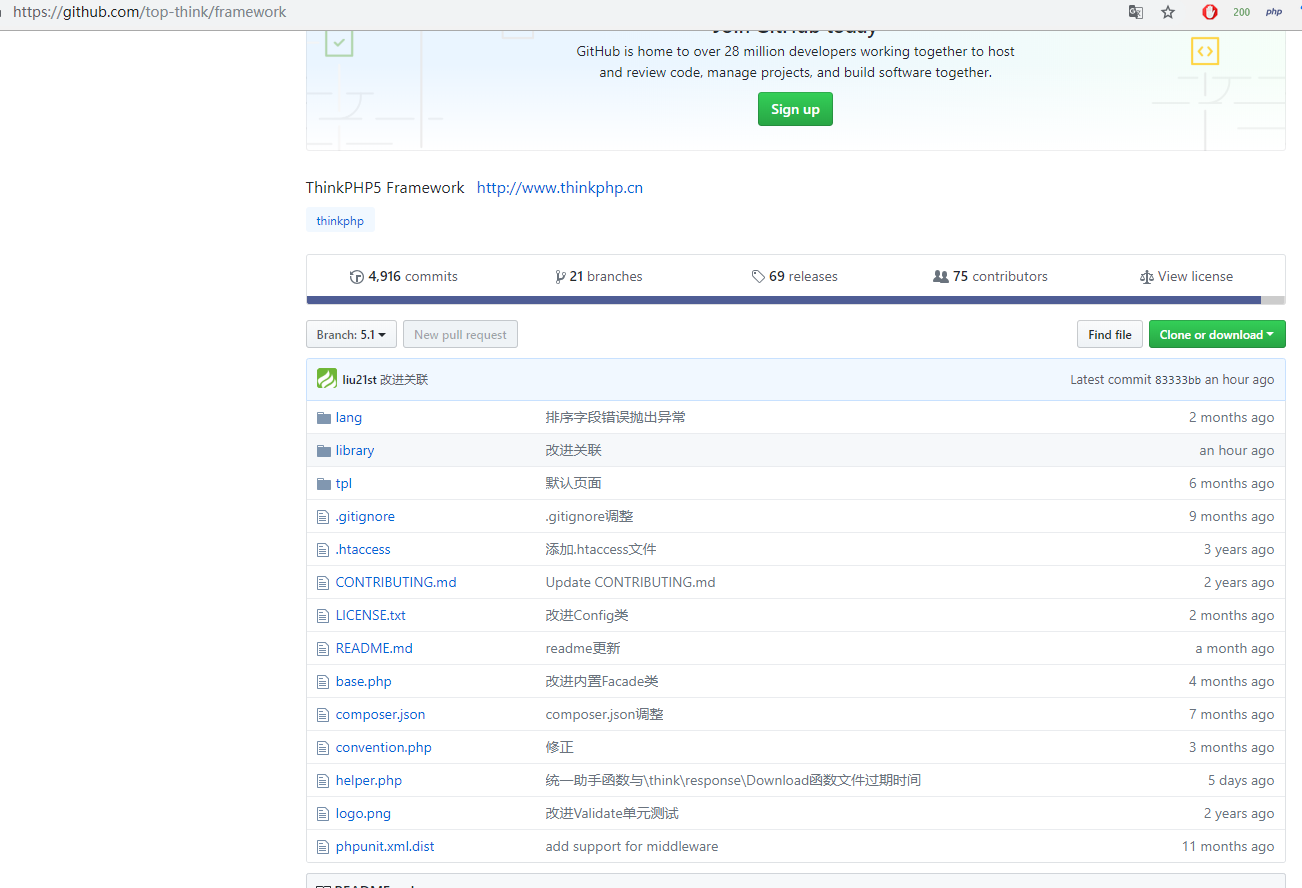Image resolution: width=1302 pixels, height=888 pixels.
Task: Open the View license tab
Action: pos(1186,277)
